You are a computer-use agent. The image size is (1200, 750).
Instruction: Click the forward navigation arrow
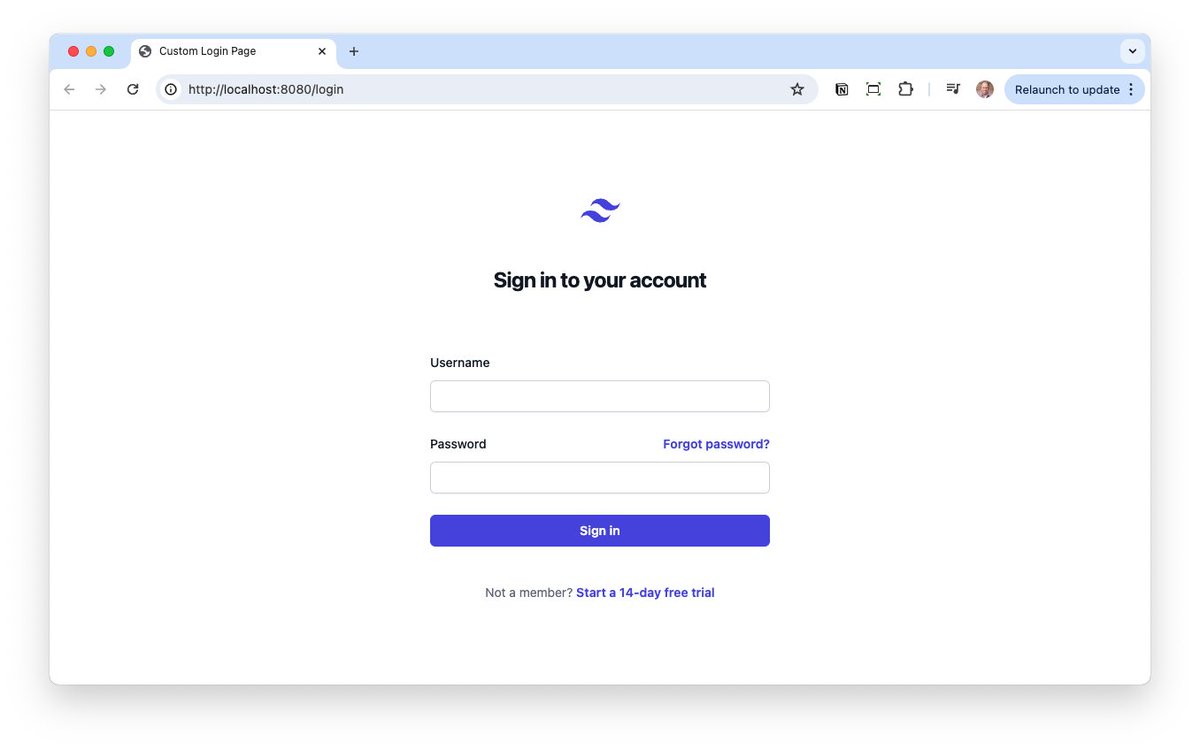pos(101,89)
